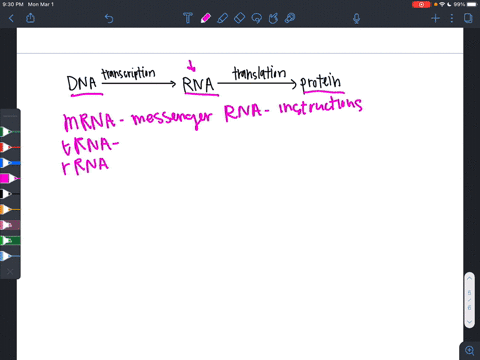
Task: Pick the orange pen favorite
Action: click(10, 209)
